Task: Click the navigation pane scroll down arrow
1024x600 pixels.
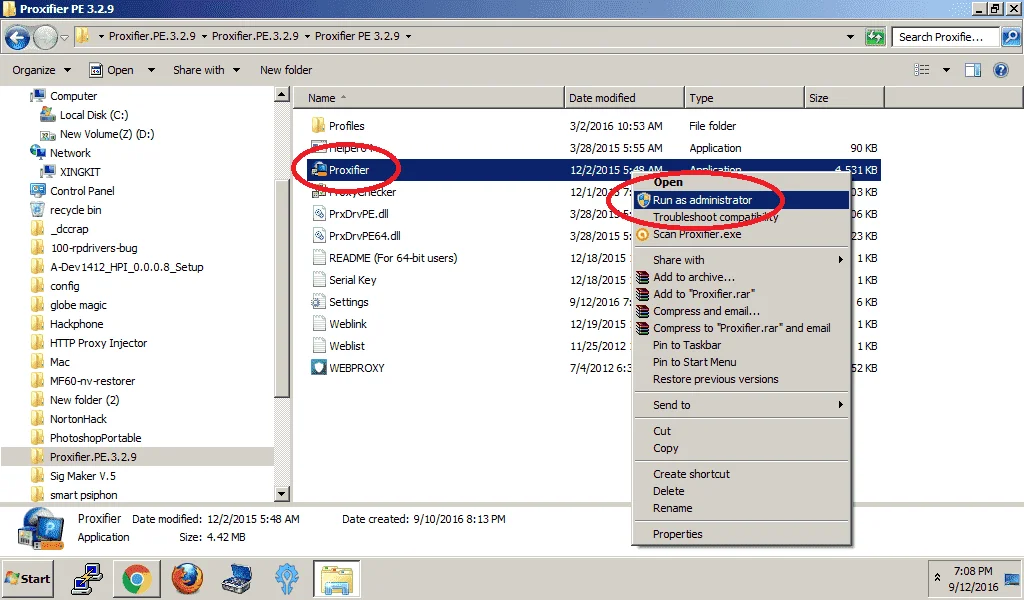Action: point(281,494)
